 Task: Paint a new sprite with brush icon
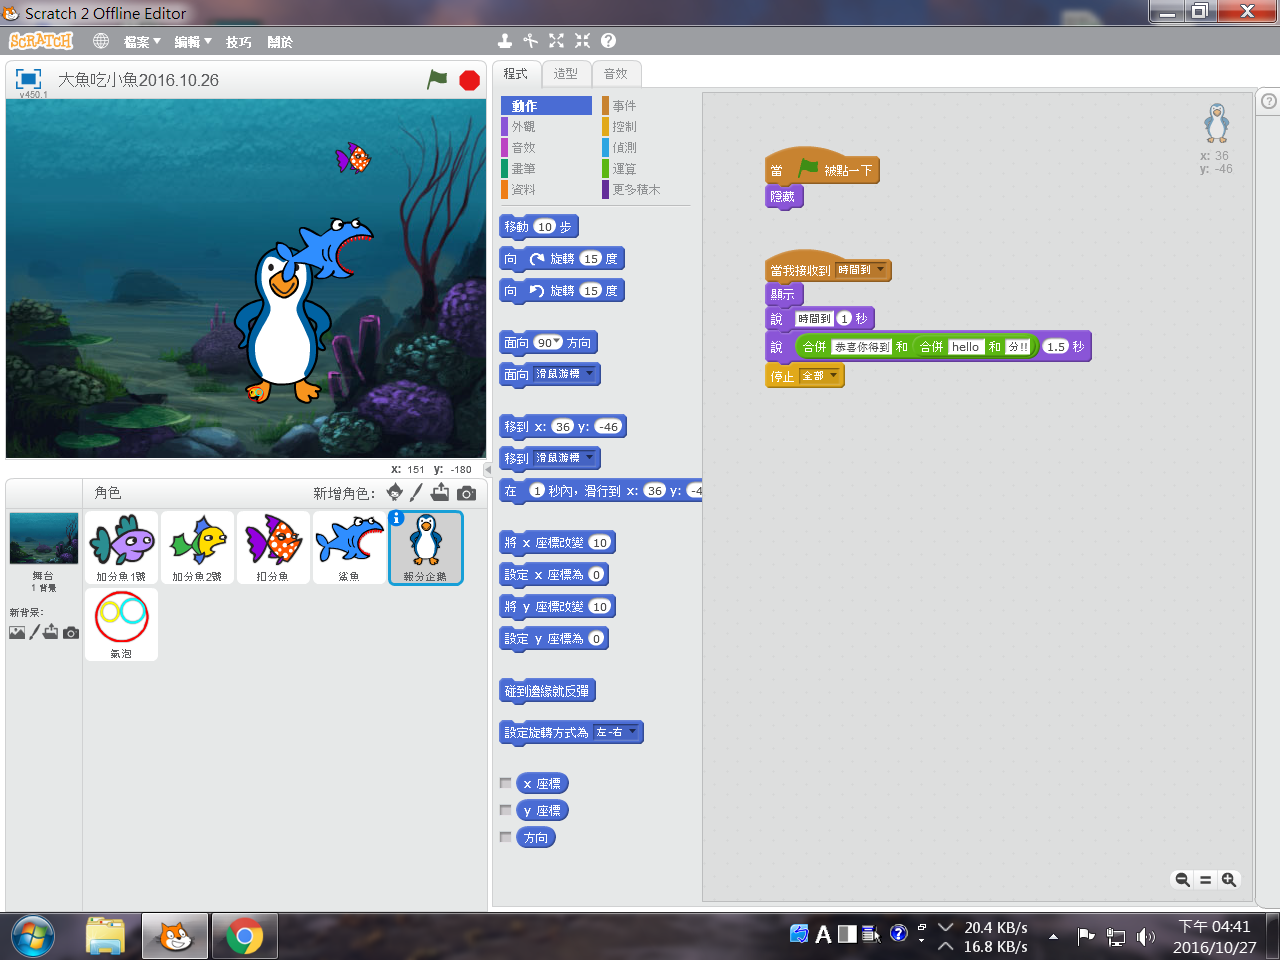click(417, 493)
